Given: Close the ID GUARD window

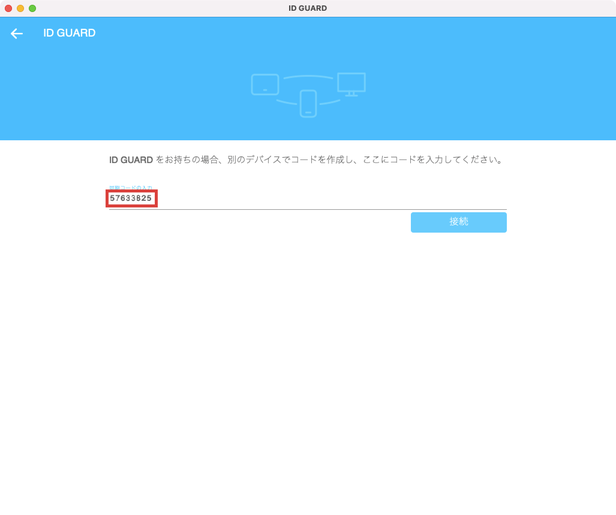Looking at the screenshot, I should click(x=8, y=8).
